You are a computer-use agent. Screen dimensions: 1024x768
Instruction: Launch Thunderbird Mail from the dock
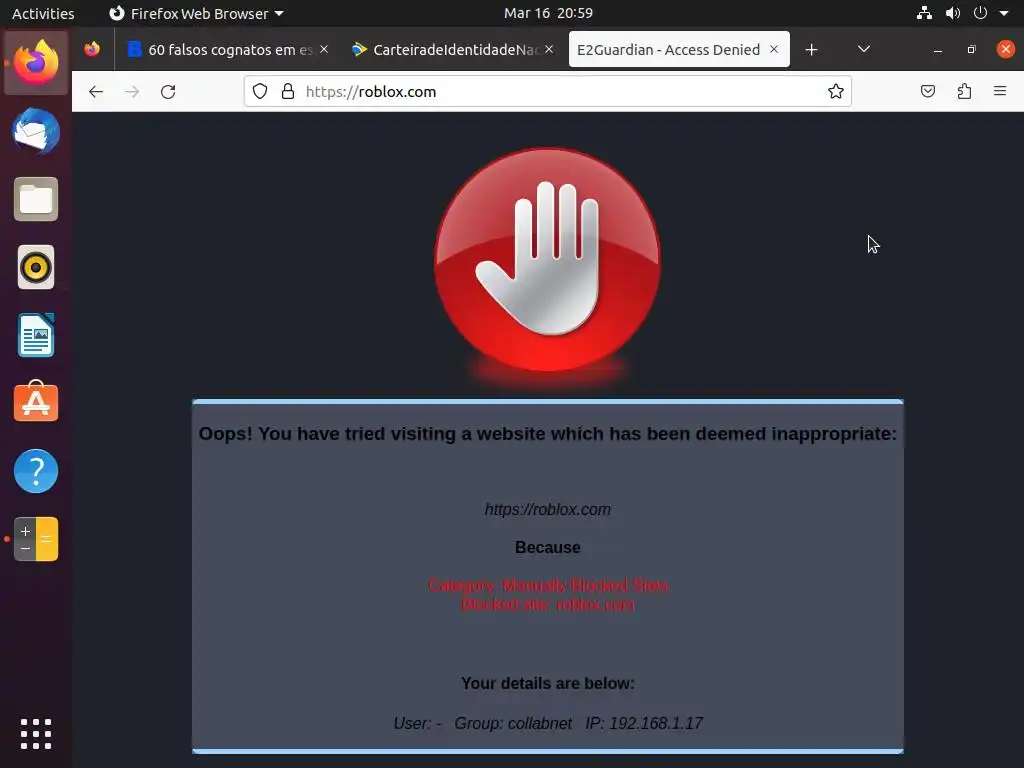tap(36, 131)
